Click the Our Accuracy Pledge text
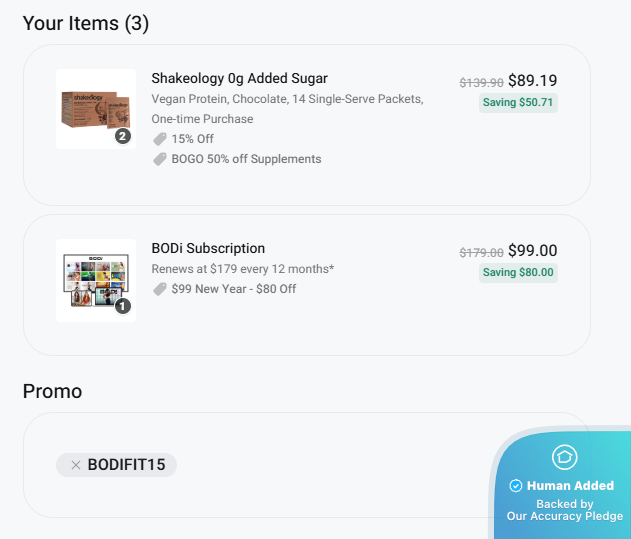Viewport: 631px width, 539px height. 565,516
